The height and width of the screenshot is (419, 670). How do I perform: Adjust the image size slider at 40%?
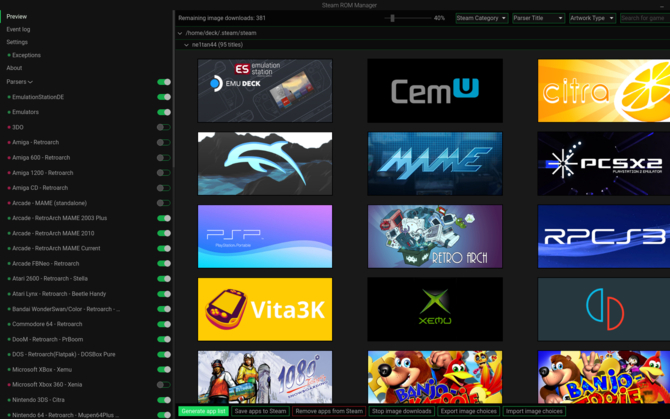point(392,18)
